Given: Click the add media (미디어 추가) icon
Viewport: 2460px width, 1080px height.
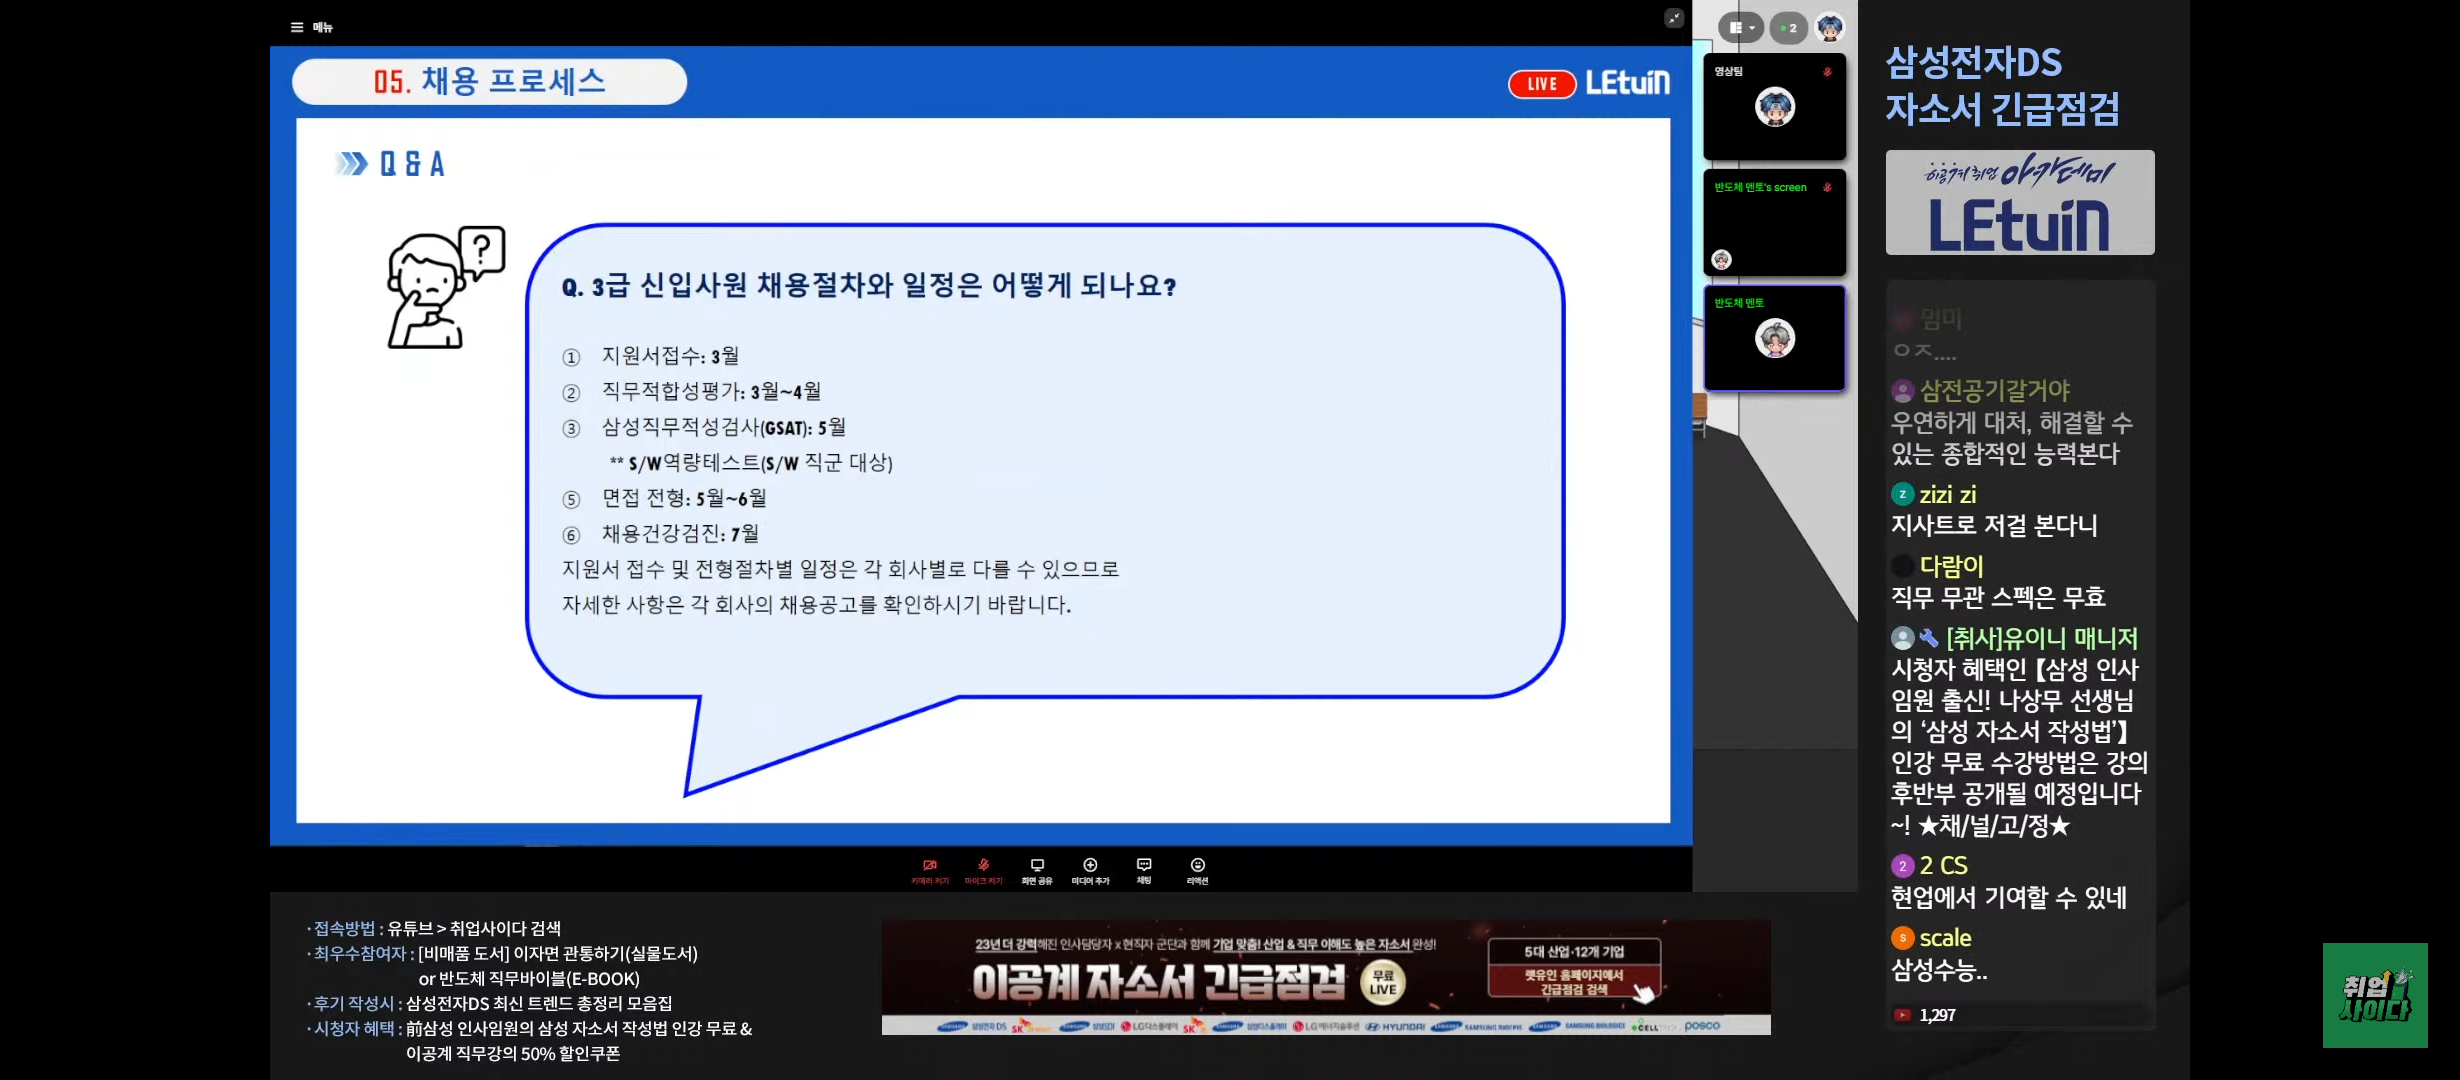Looking at the screenshot, I should coord(1090,868).
